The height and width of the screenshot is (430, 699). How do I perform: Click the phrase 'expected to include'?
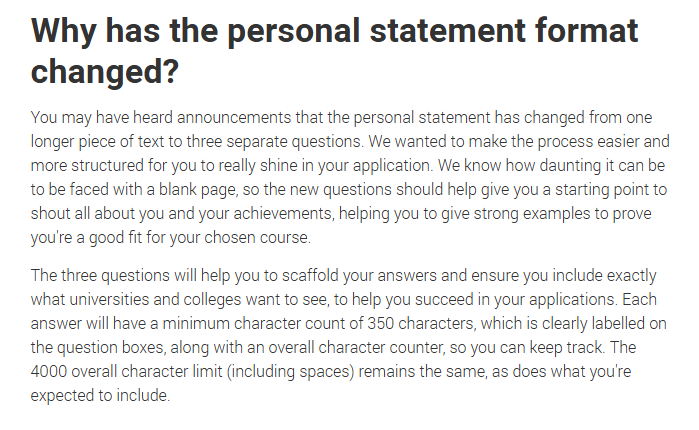click(x=100, y=396)
